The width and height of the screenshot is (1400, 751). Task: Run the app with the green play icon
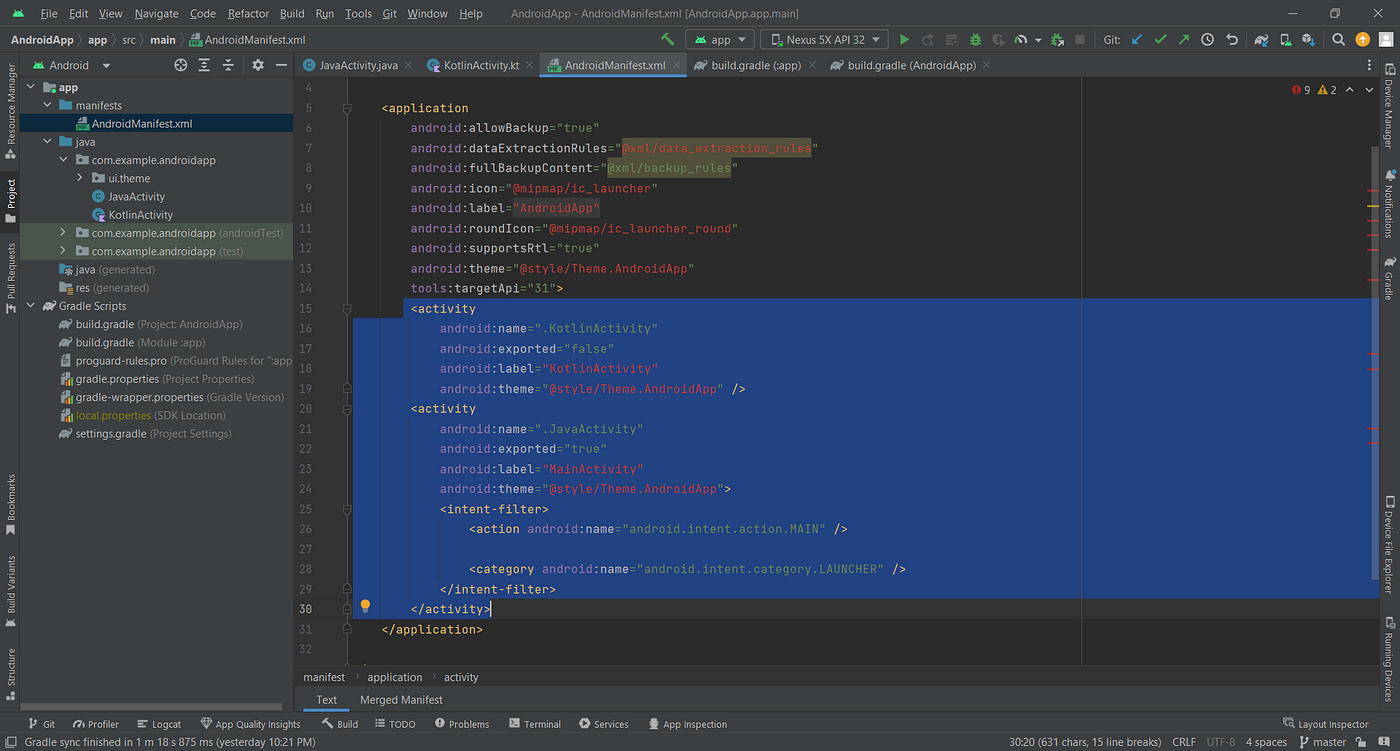pyautogui.click(x=904, y=39)
